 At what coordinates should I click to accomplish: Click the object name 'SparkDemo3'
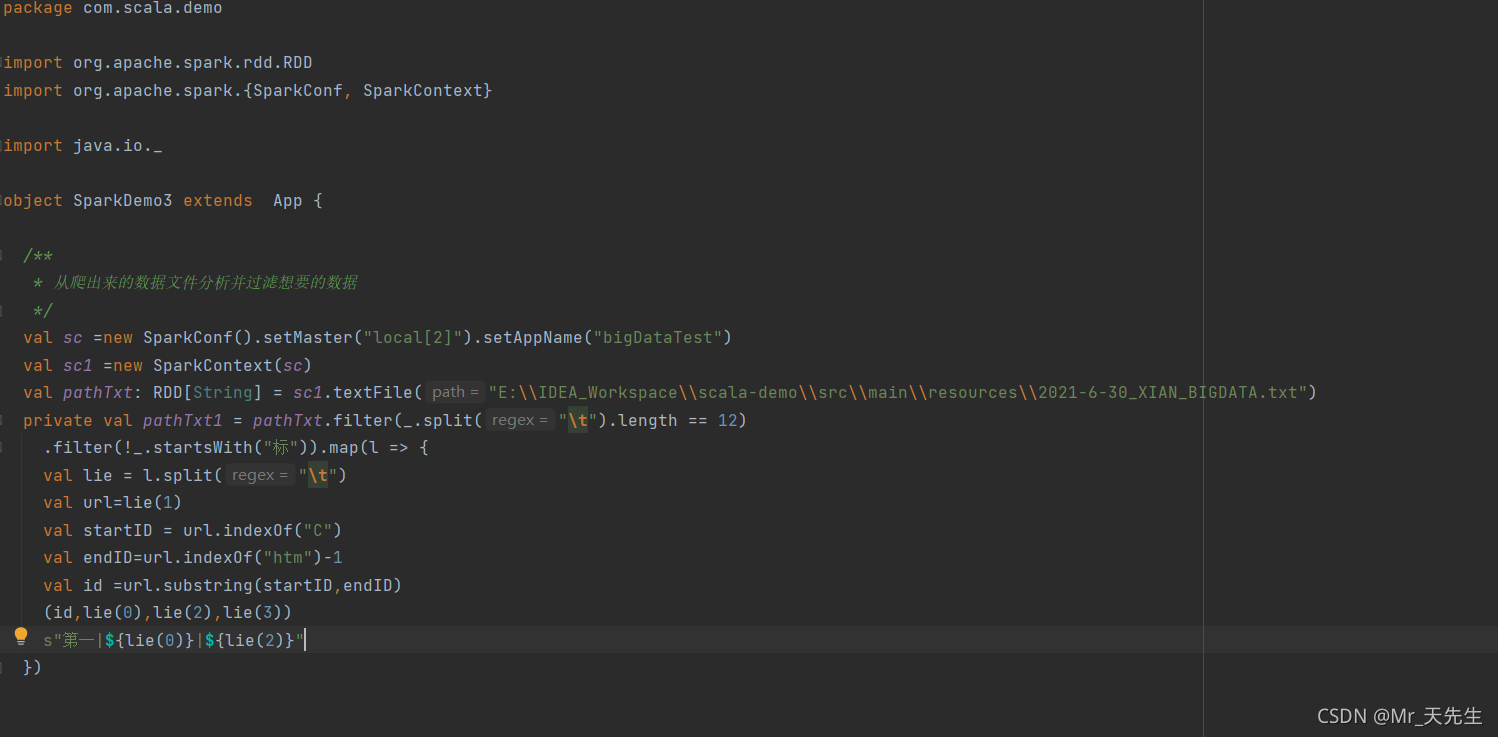pos(123,201)
